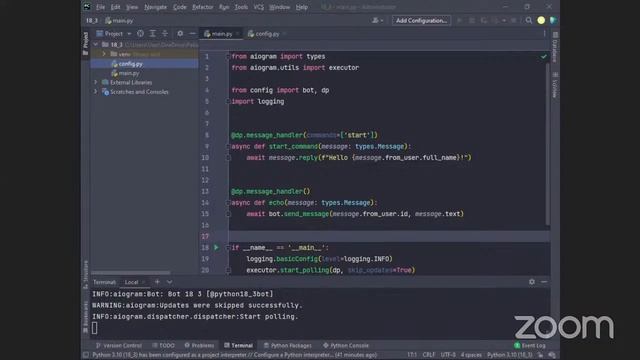Click Expand All icon in Project panel
The width and height of the screenshot is (640, 360).
(x=152, y=33)
